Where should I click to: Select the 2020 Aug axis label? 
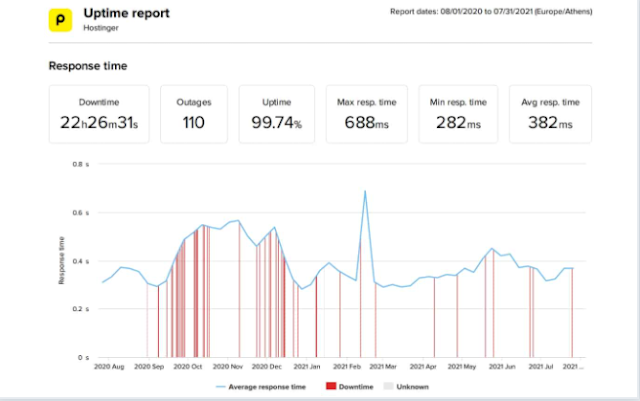[x=109, y=367]
